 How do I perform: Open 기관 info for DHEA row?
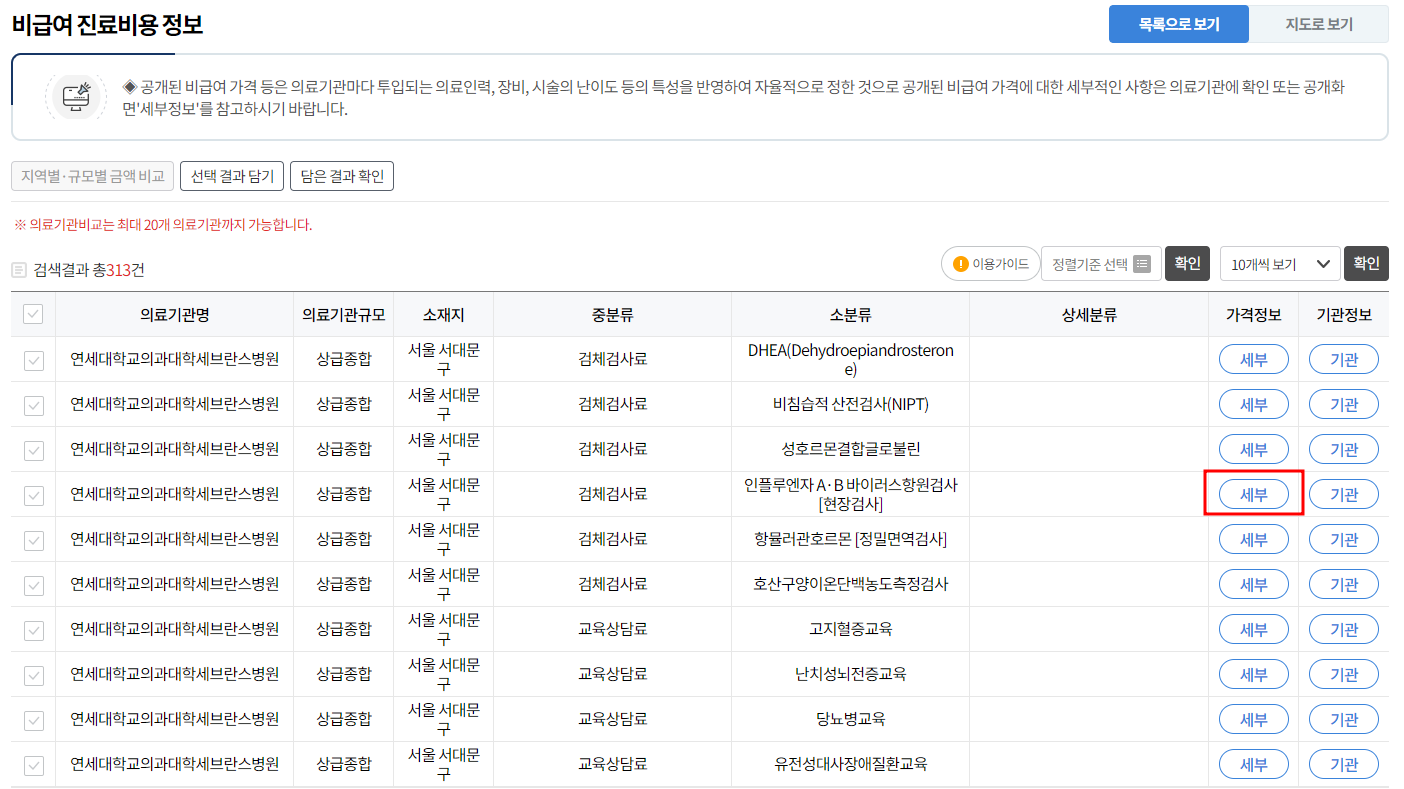pos(1344,360)
